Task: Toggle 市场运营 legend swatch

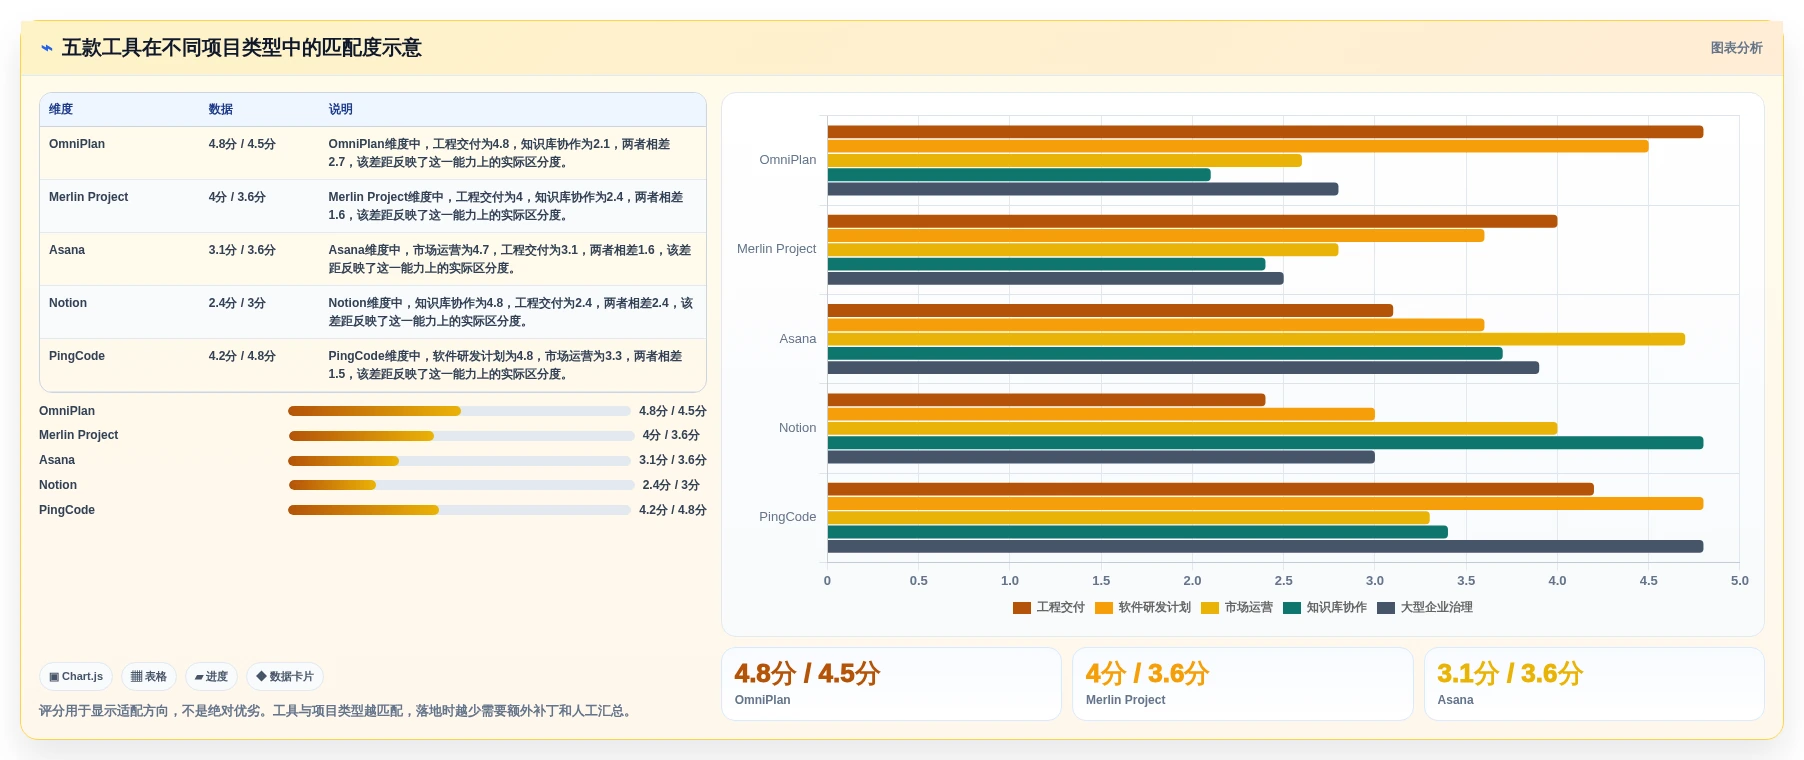Action: 1210,608
